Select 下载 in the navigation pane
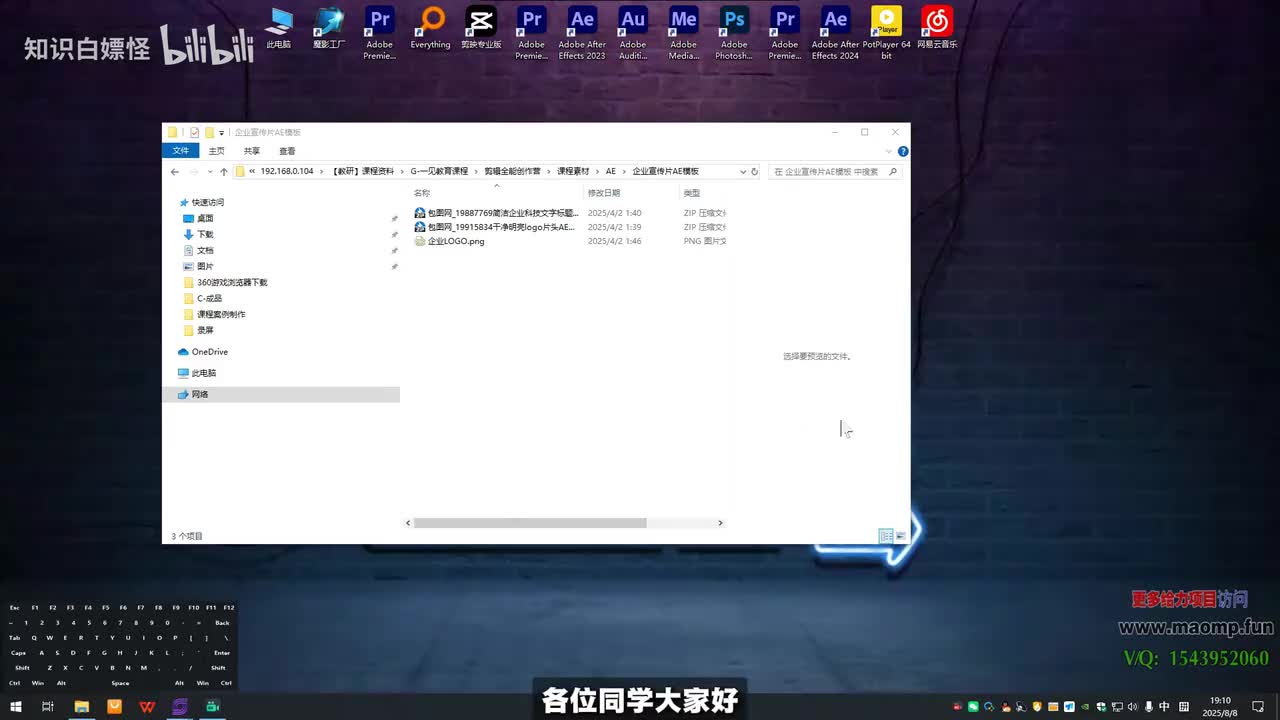 [205, 234]
